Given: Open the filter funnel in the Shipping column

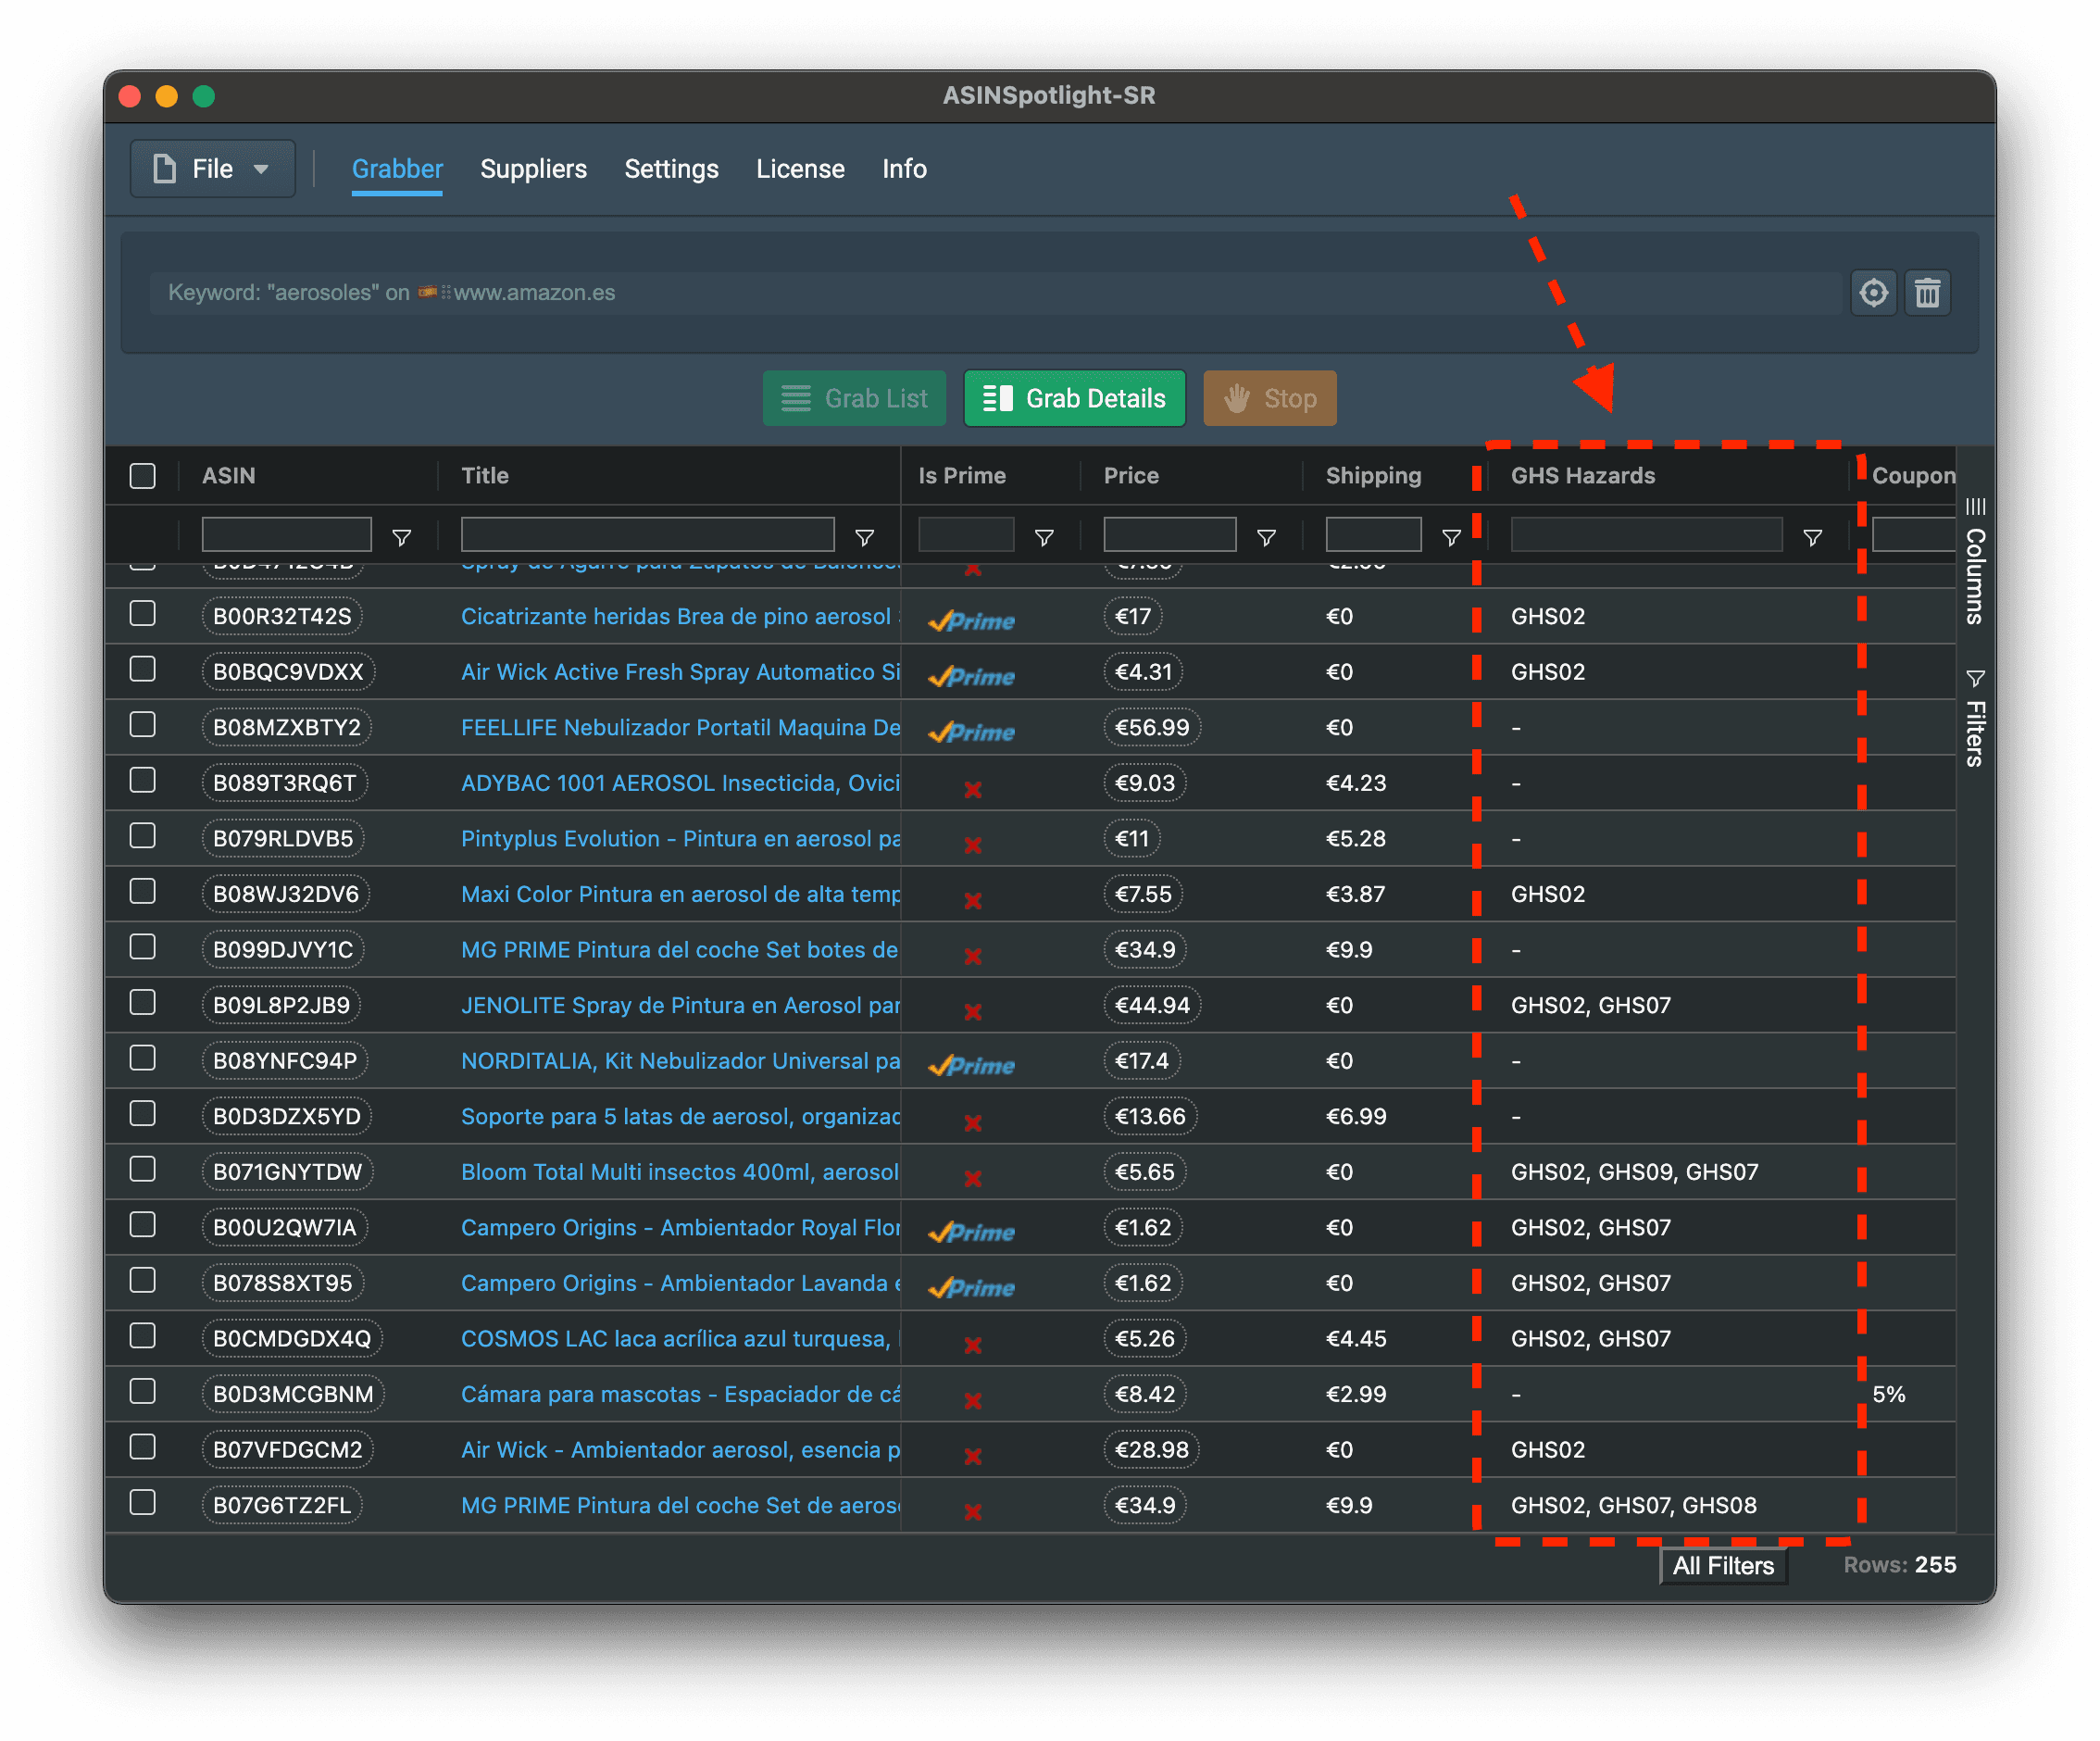Looking at the screenshot, I should point(1450,537).
